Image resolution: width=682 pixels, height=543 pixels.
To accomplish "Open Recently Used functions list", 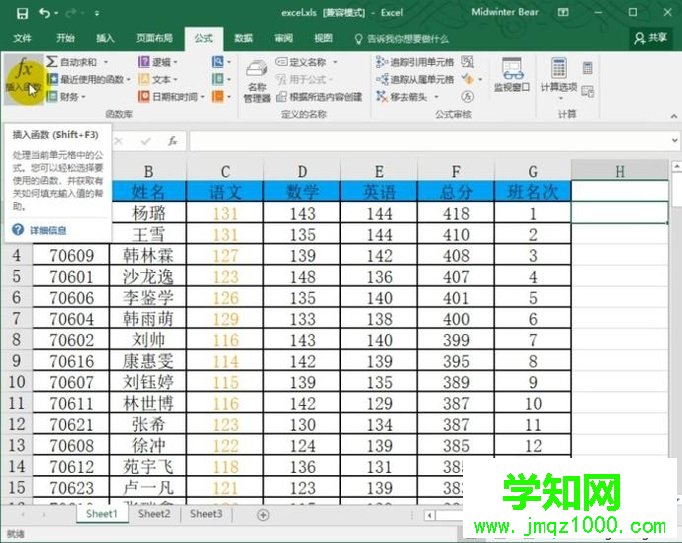I will [88, 79].
